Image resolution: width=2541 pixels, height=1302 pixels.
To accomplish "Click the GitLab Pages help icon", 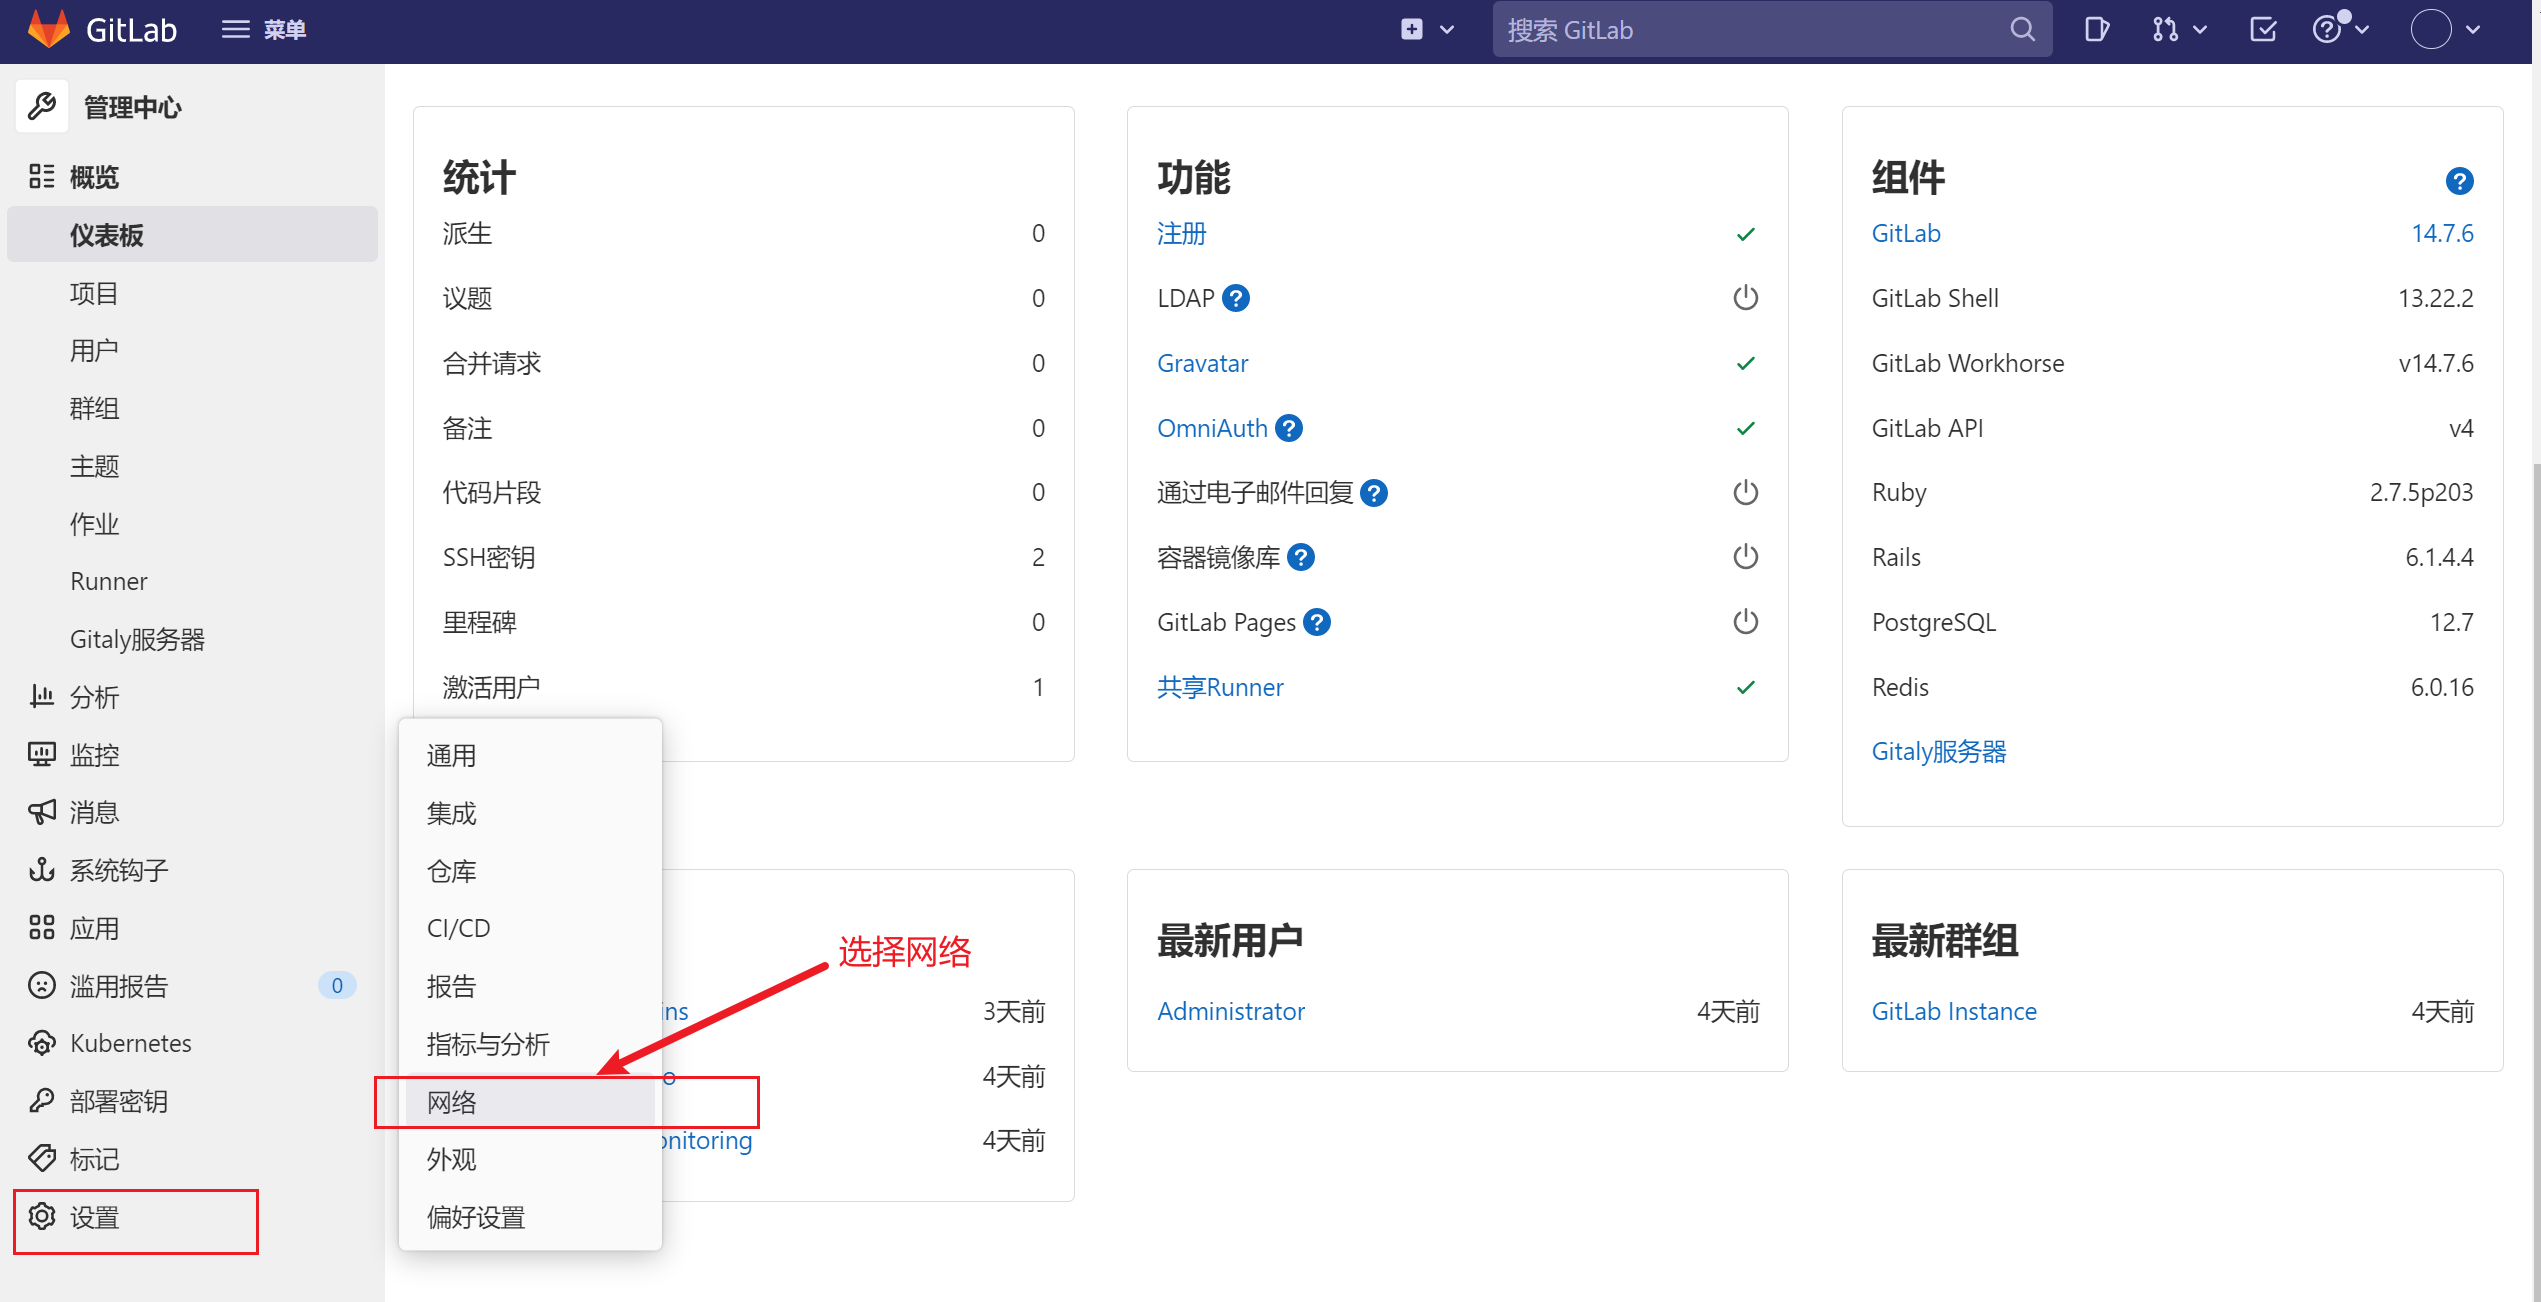I will 1317,622.
